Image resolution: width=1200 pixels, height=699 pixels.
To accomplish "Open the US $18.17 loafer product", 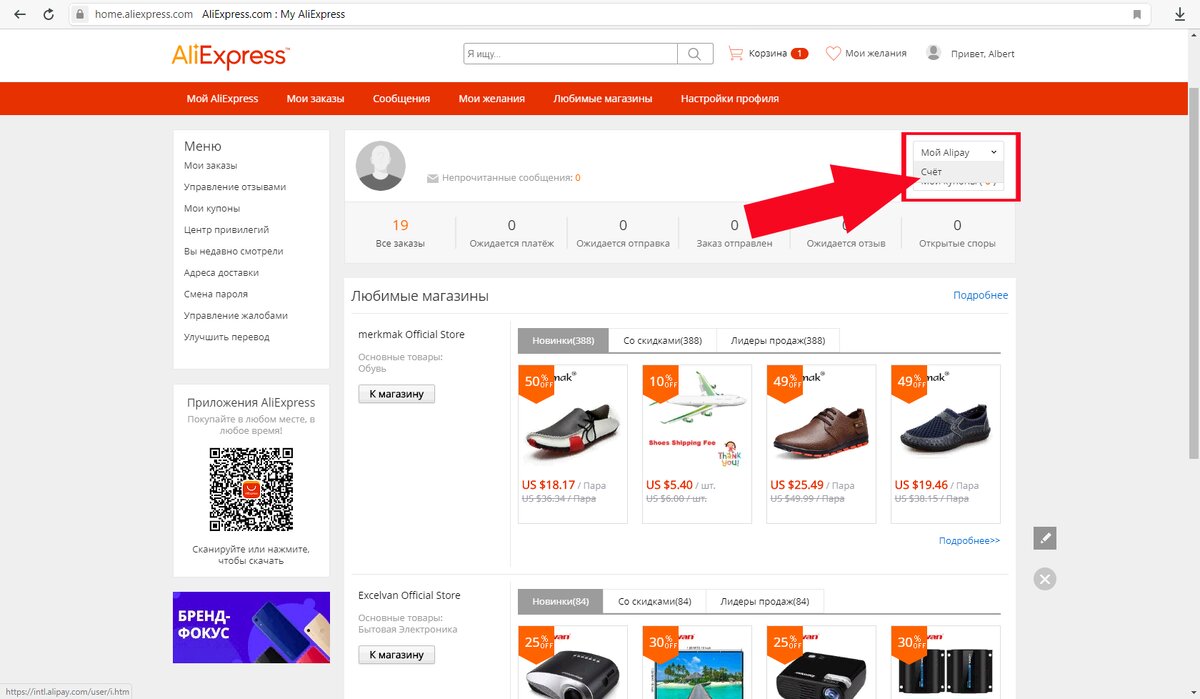I will [x=573, y=444].
